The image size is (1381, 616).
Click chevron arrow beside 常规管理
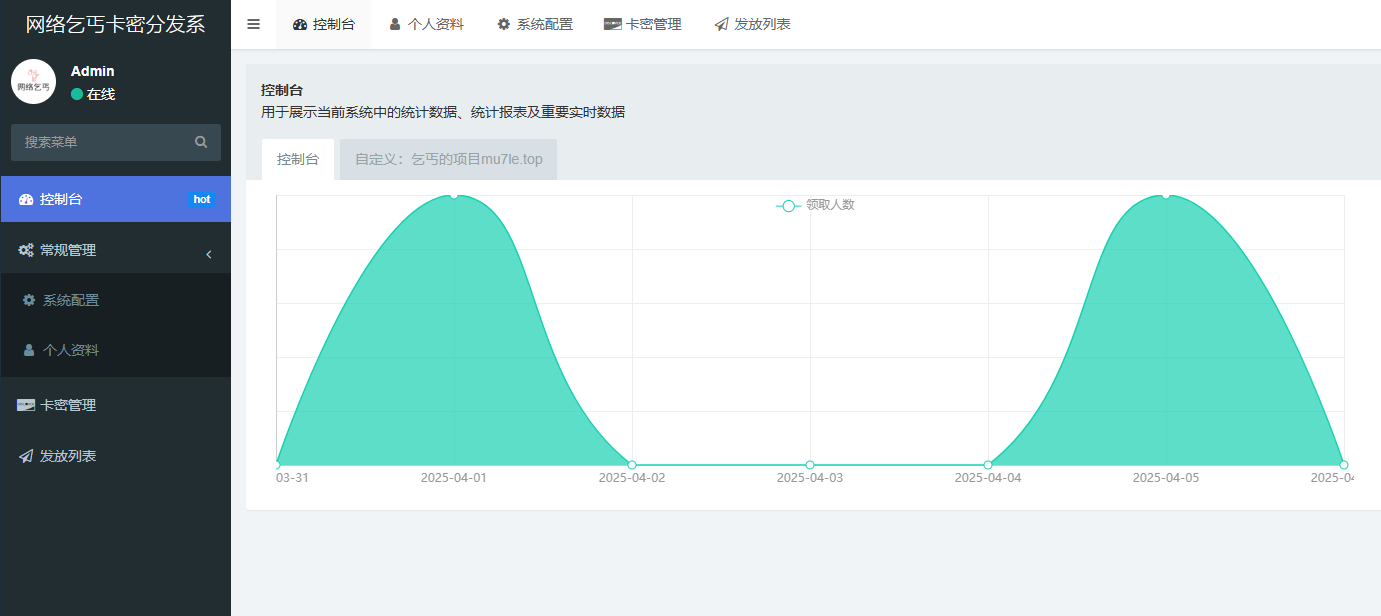pyautogui.click(x=209, y=254)
